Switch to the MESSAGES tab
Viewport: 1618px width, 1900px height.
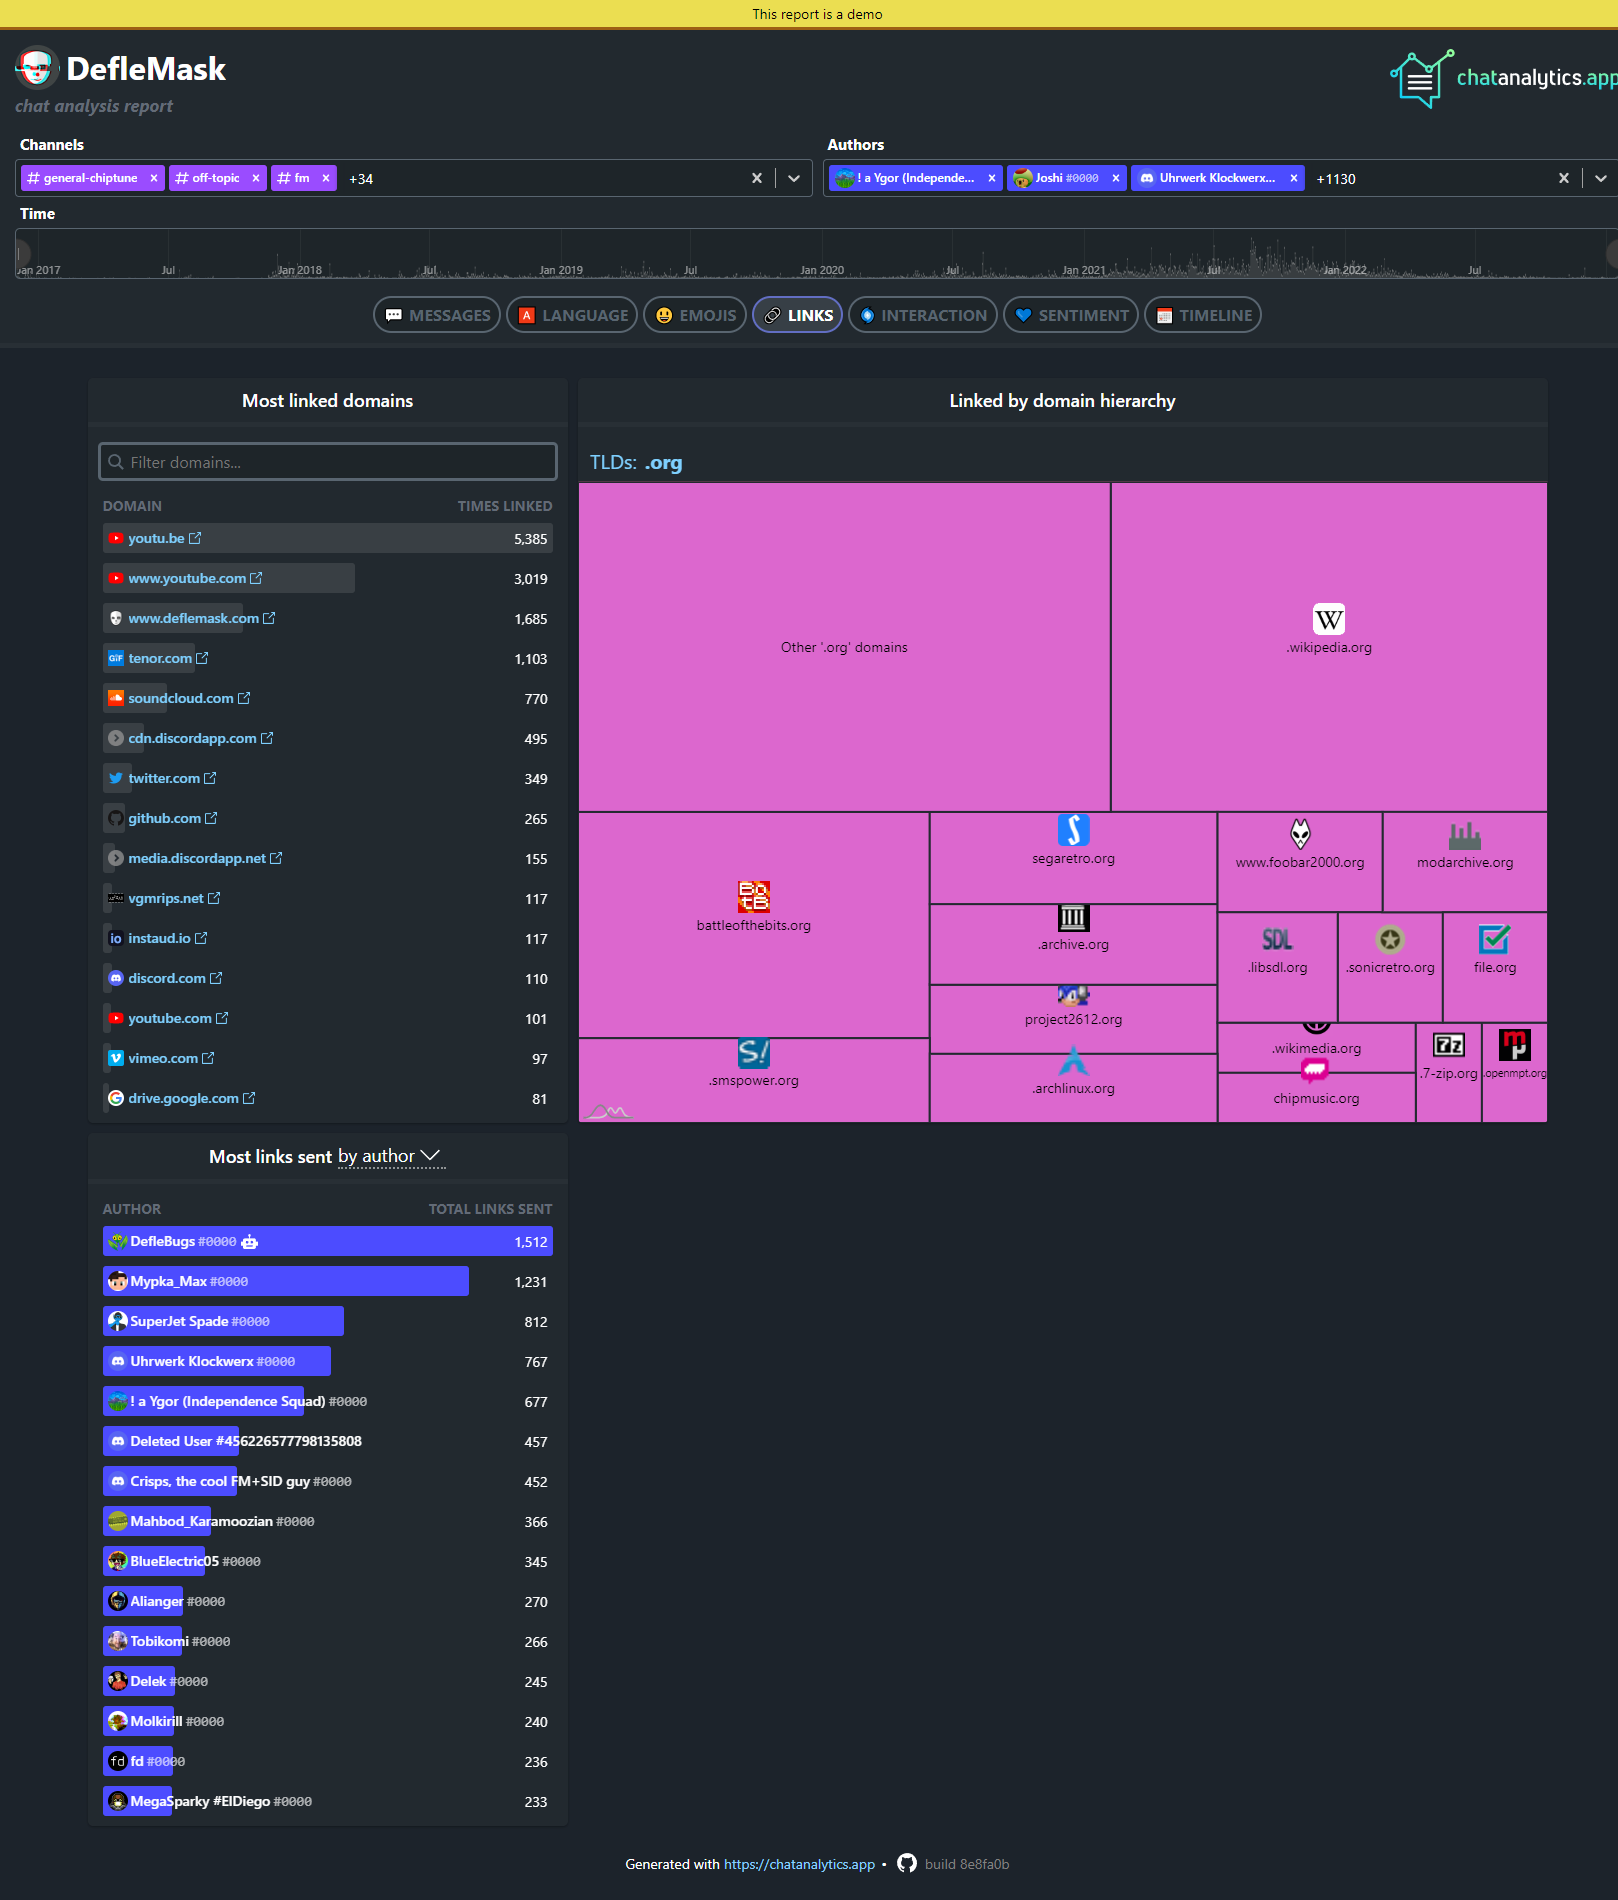[x=436, y=315]
